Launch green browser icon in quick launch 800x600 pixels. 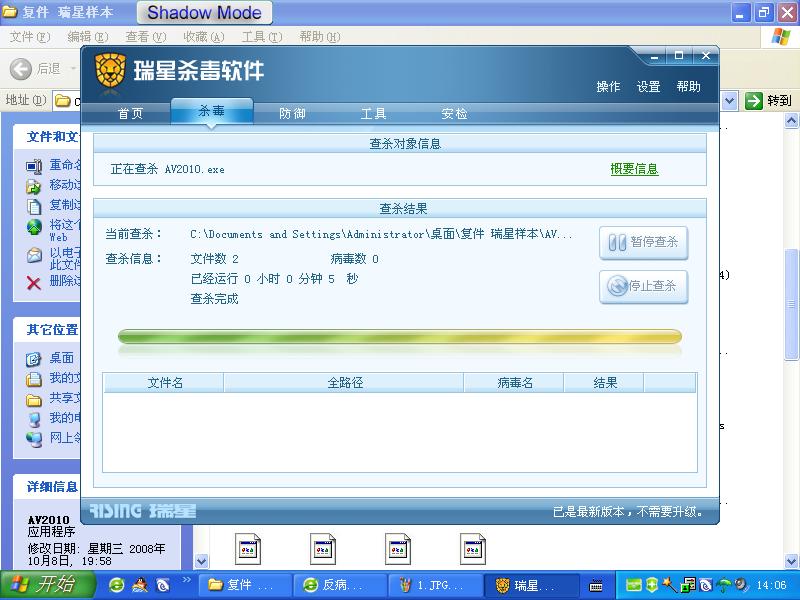tap(116, 585)
